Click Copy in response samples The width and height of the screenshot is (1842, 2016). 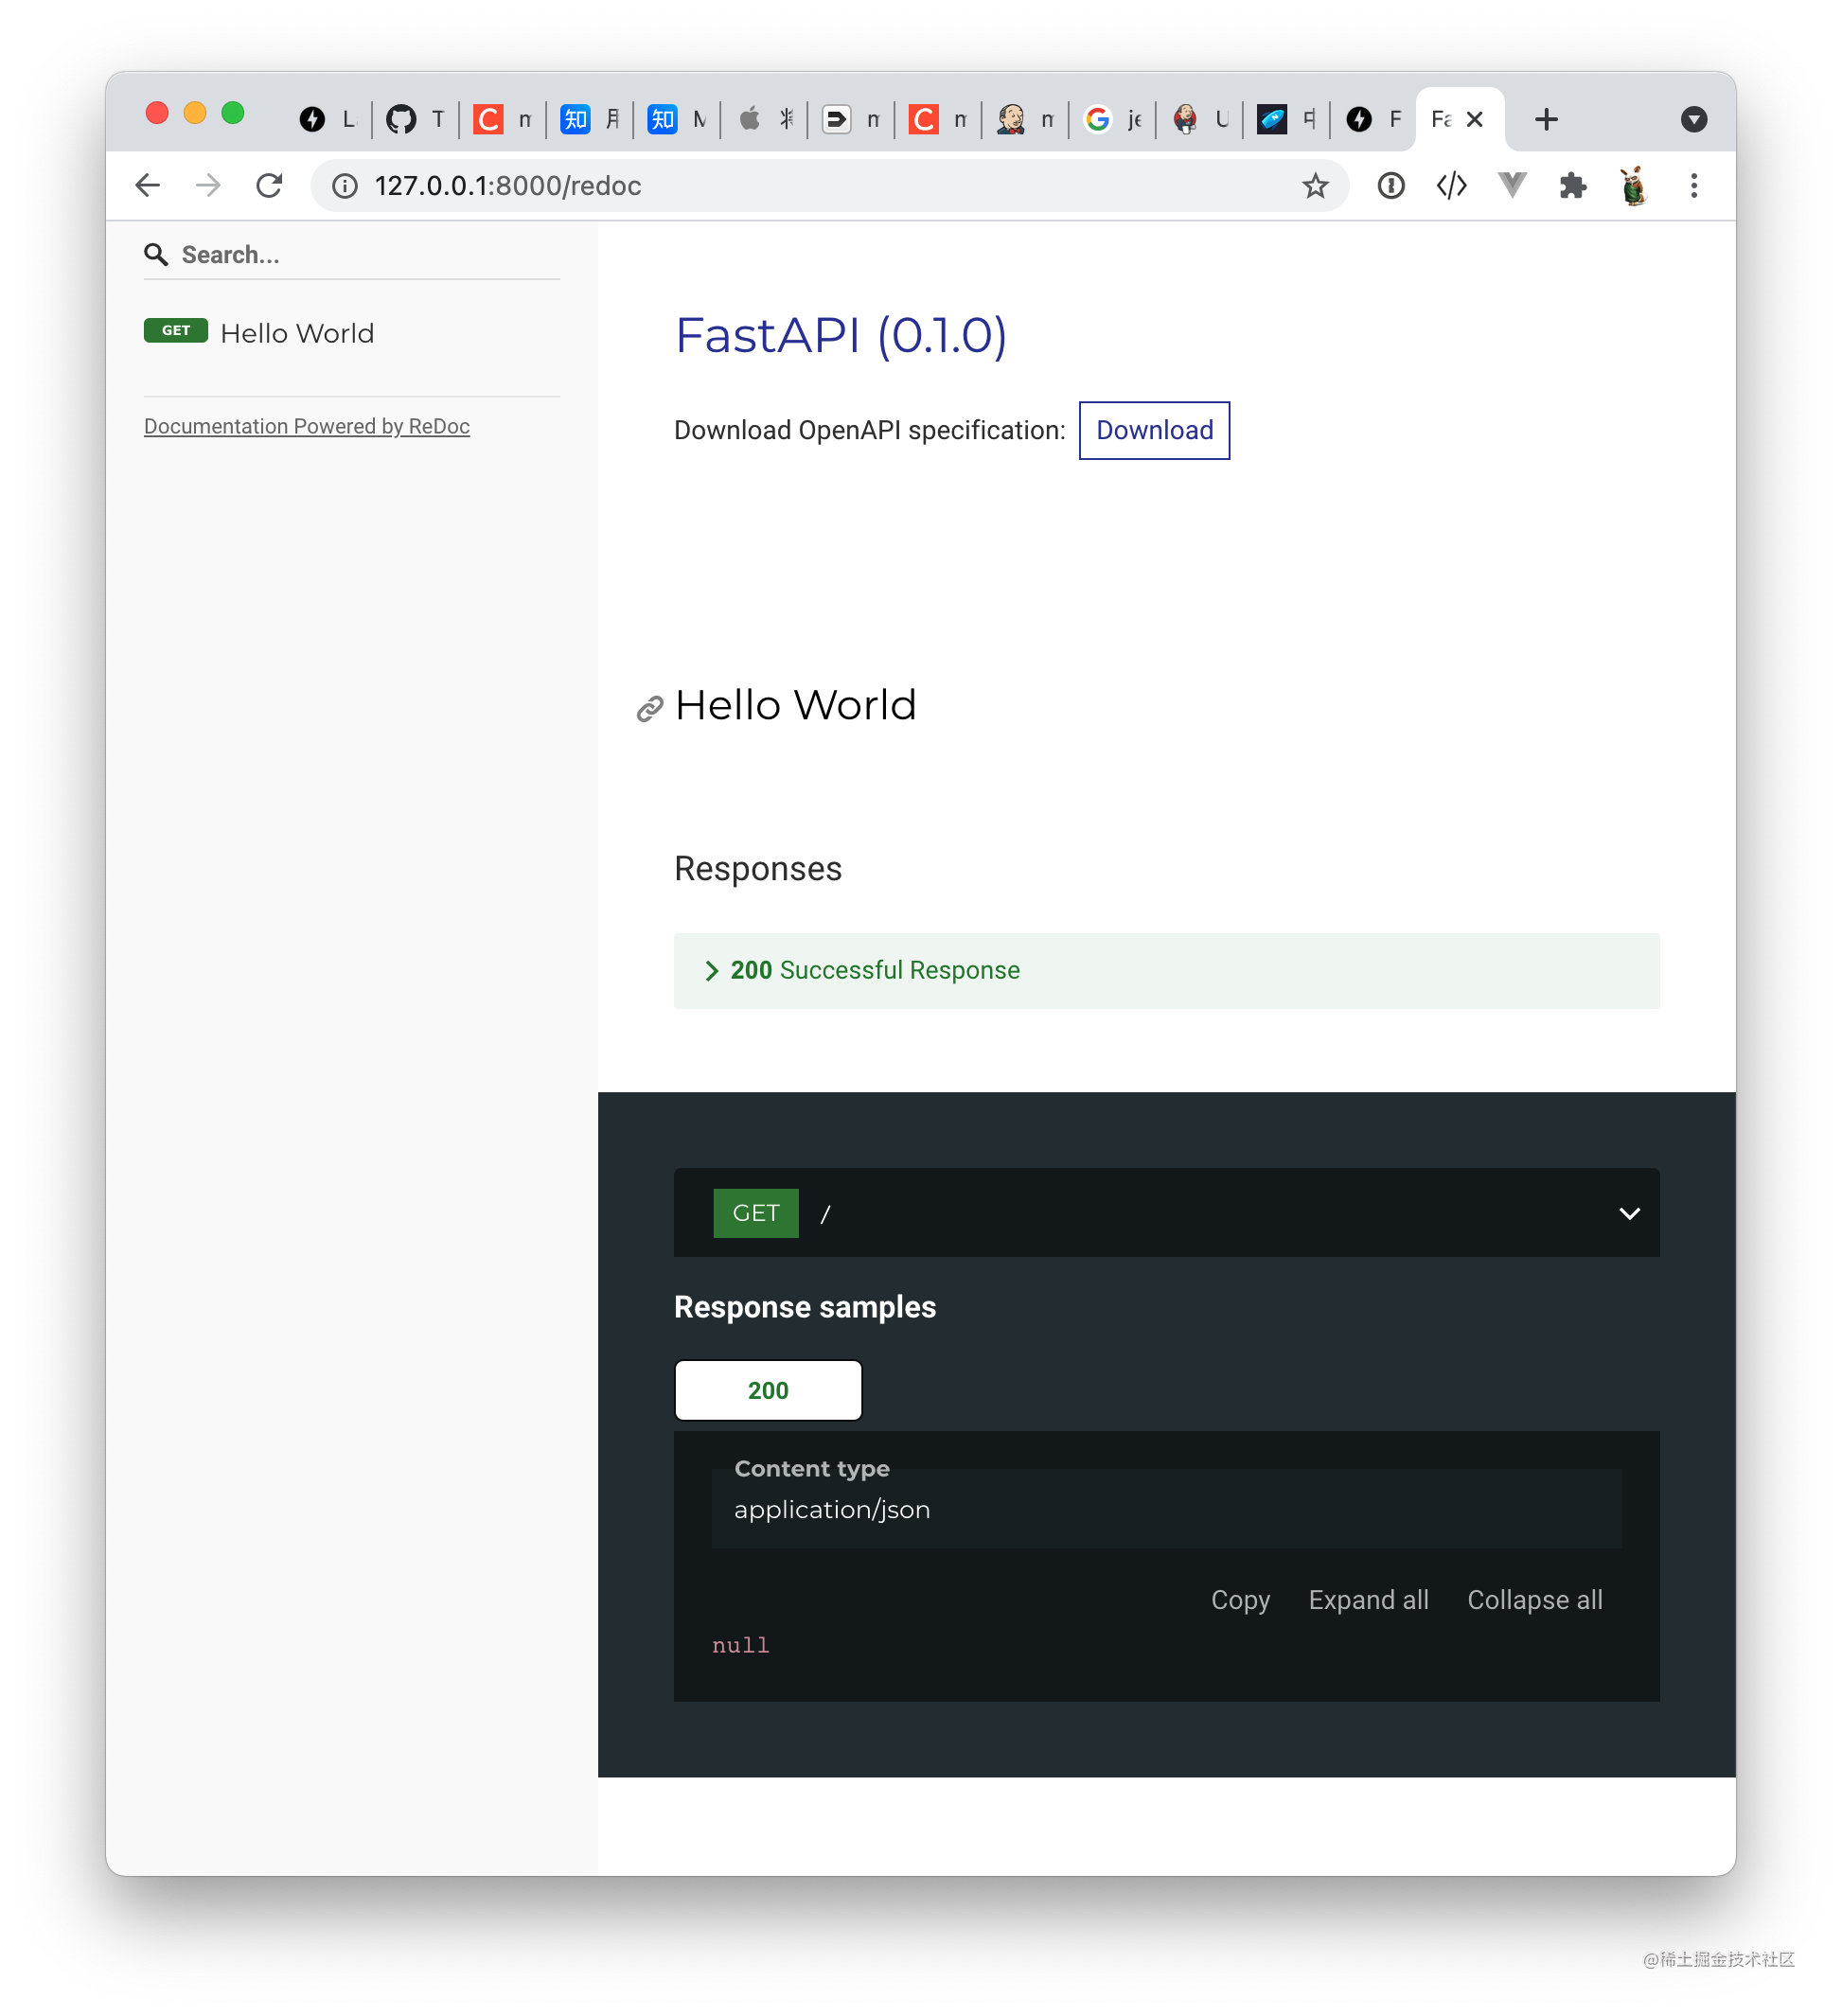1240,1600
